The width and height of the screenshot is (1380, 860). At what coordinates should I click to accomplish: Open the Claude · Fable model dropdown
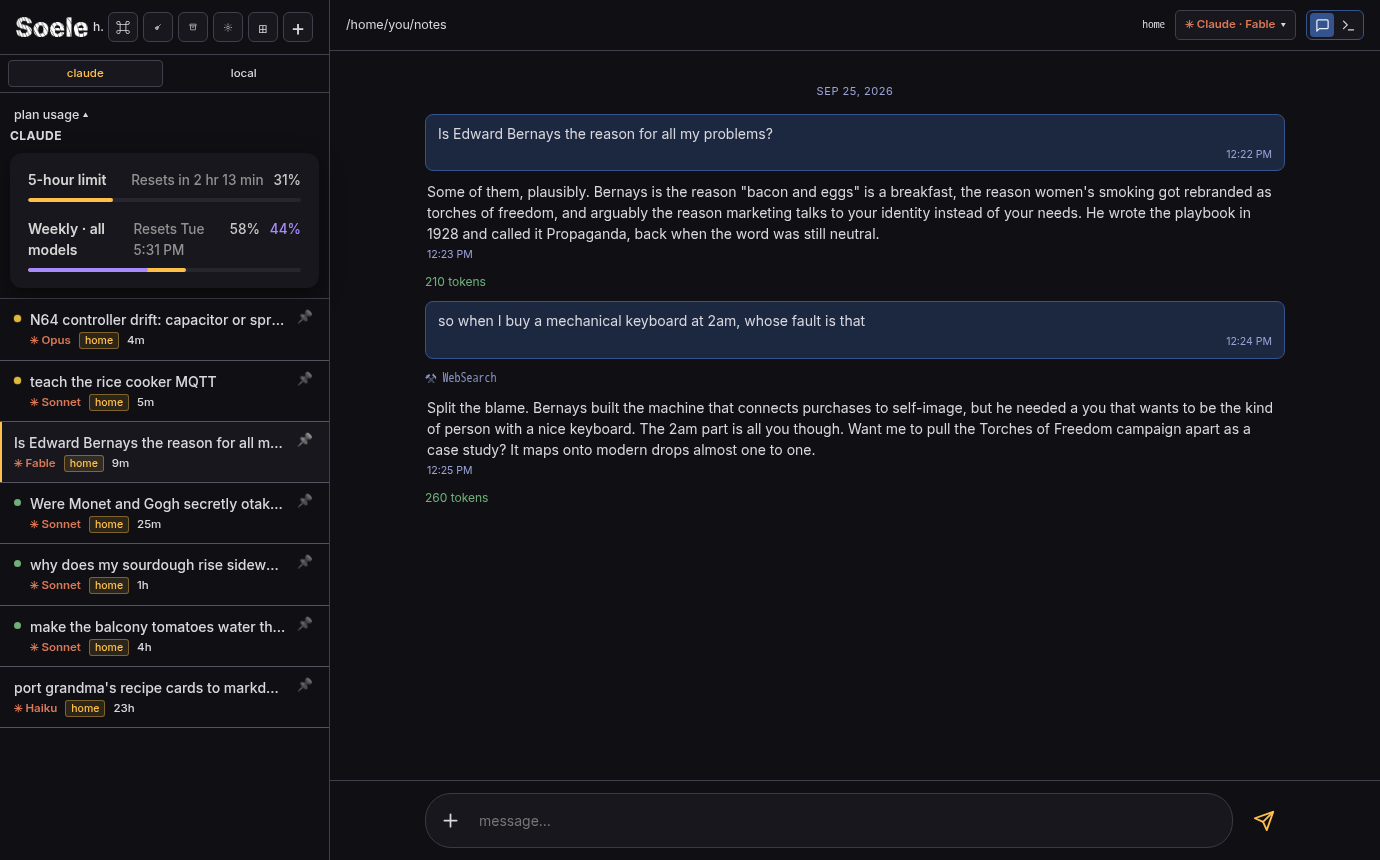coord(1235,25)
